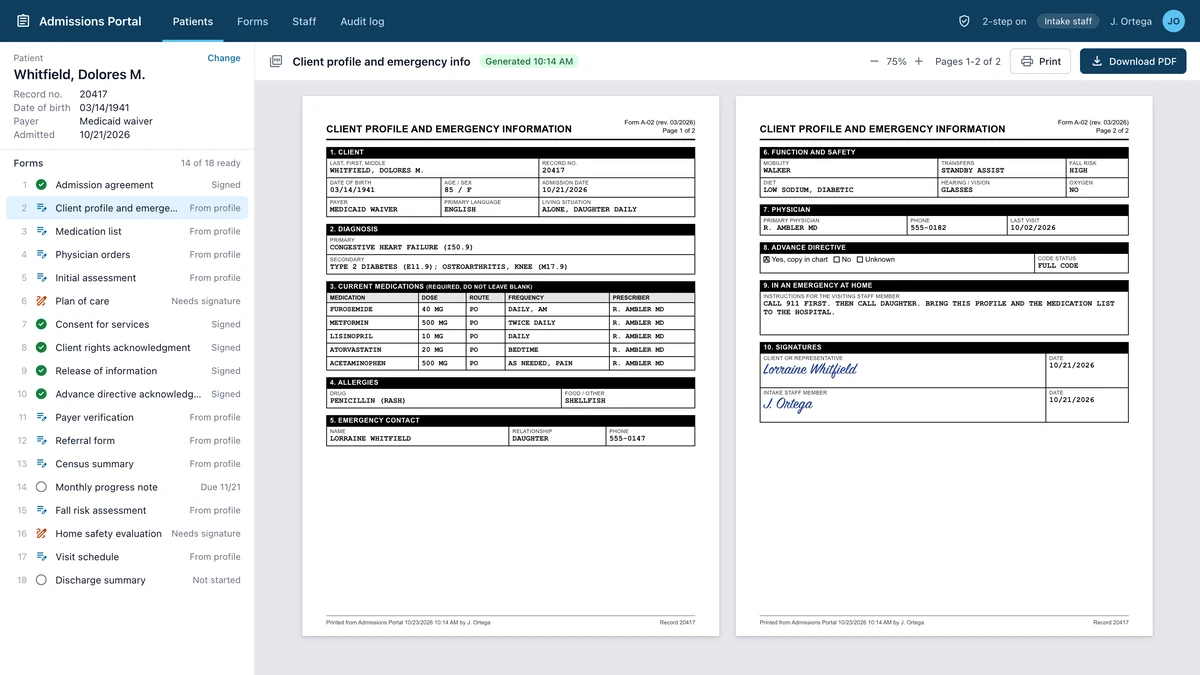Image resolution: width=1200 pixels, height=675 pixels.
Task: Click empty circle icon for Discharge summary
Action: coord(41,580)
